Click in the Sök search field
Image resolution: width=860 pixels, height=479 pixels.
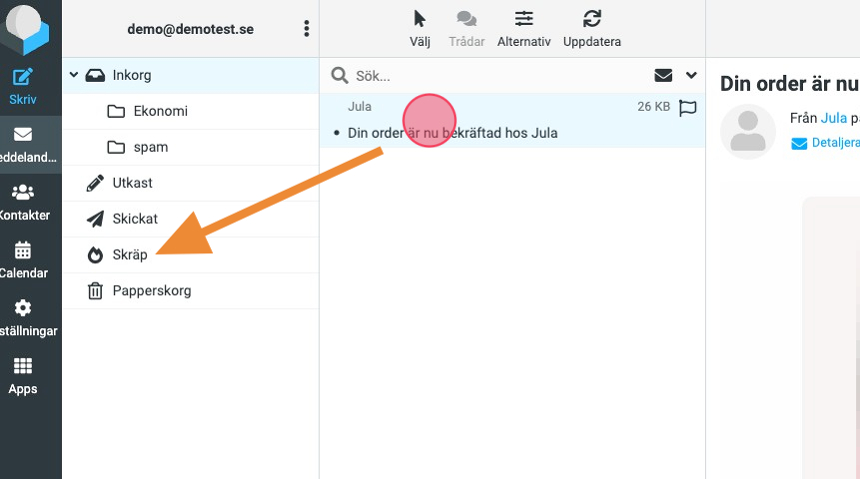click(490, 76)
